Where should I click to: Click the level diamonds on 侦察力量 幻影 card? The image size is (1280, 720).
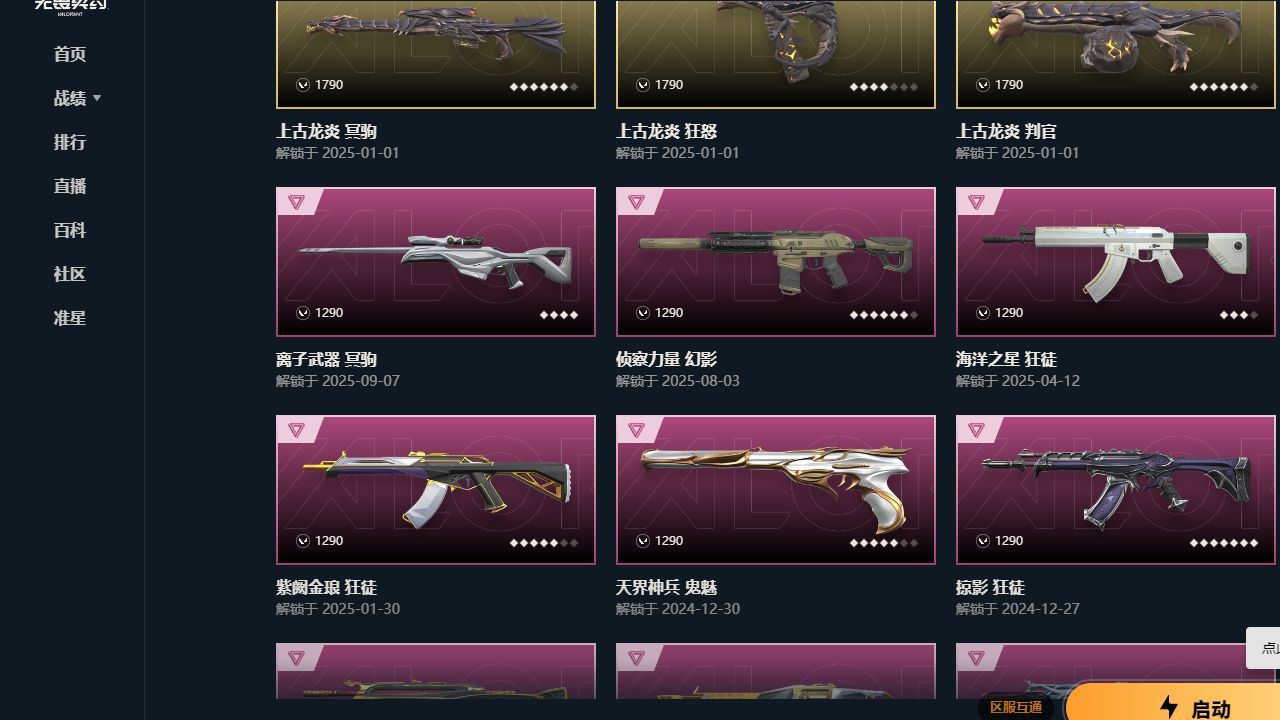tap(884, 315)
